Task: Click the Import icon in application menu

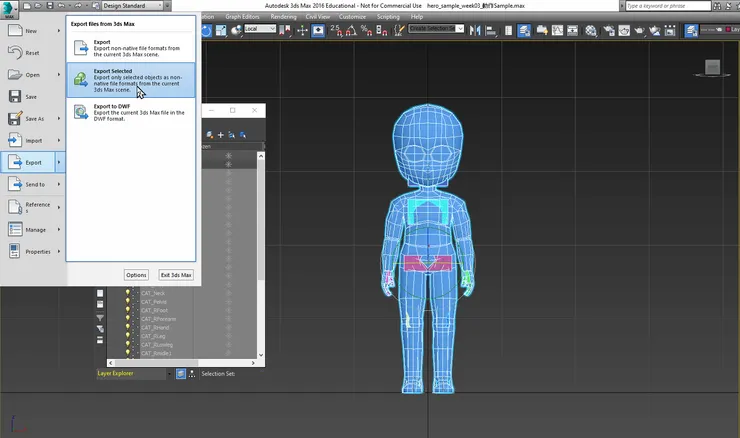Action: 16,140
